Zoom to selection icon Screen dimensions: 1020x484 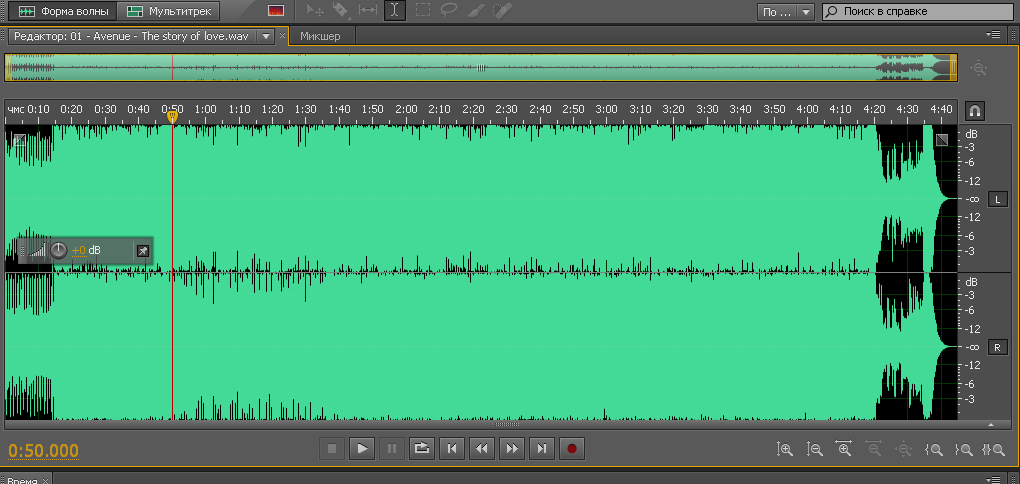tap(993, 448)
